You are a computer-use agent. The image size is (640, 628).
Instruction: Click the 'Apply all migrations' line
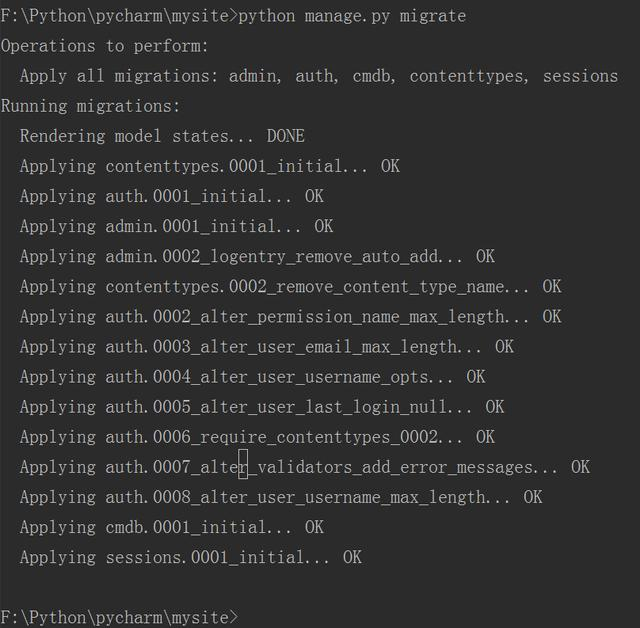click(x=319, y=76)
